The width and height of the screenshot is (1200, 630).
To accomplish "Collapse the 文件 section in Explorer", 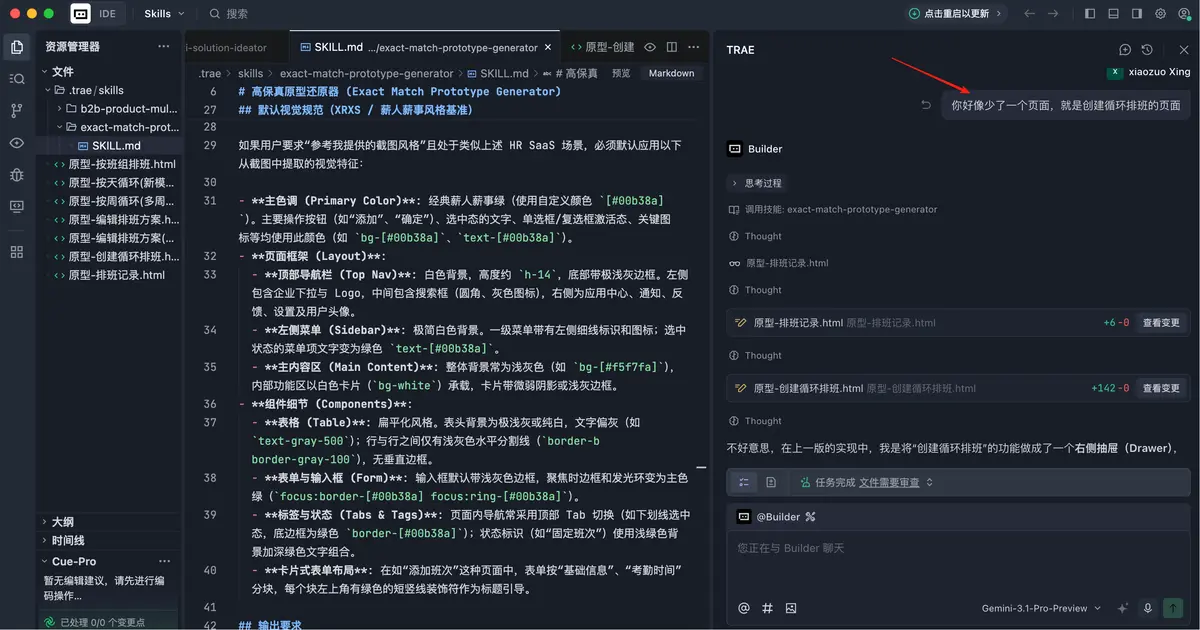I will pyautogui.click(x=62, y=72).
